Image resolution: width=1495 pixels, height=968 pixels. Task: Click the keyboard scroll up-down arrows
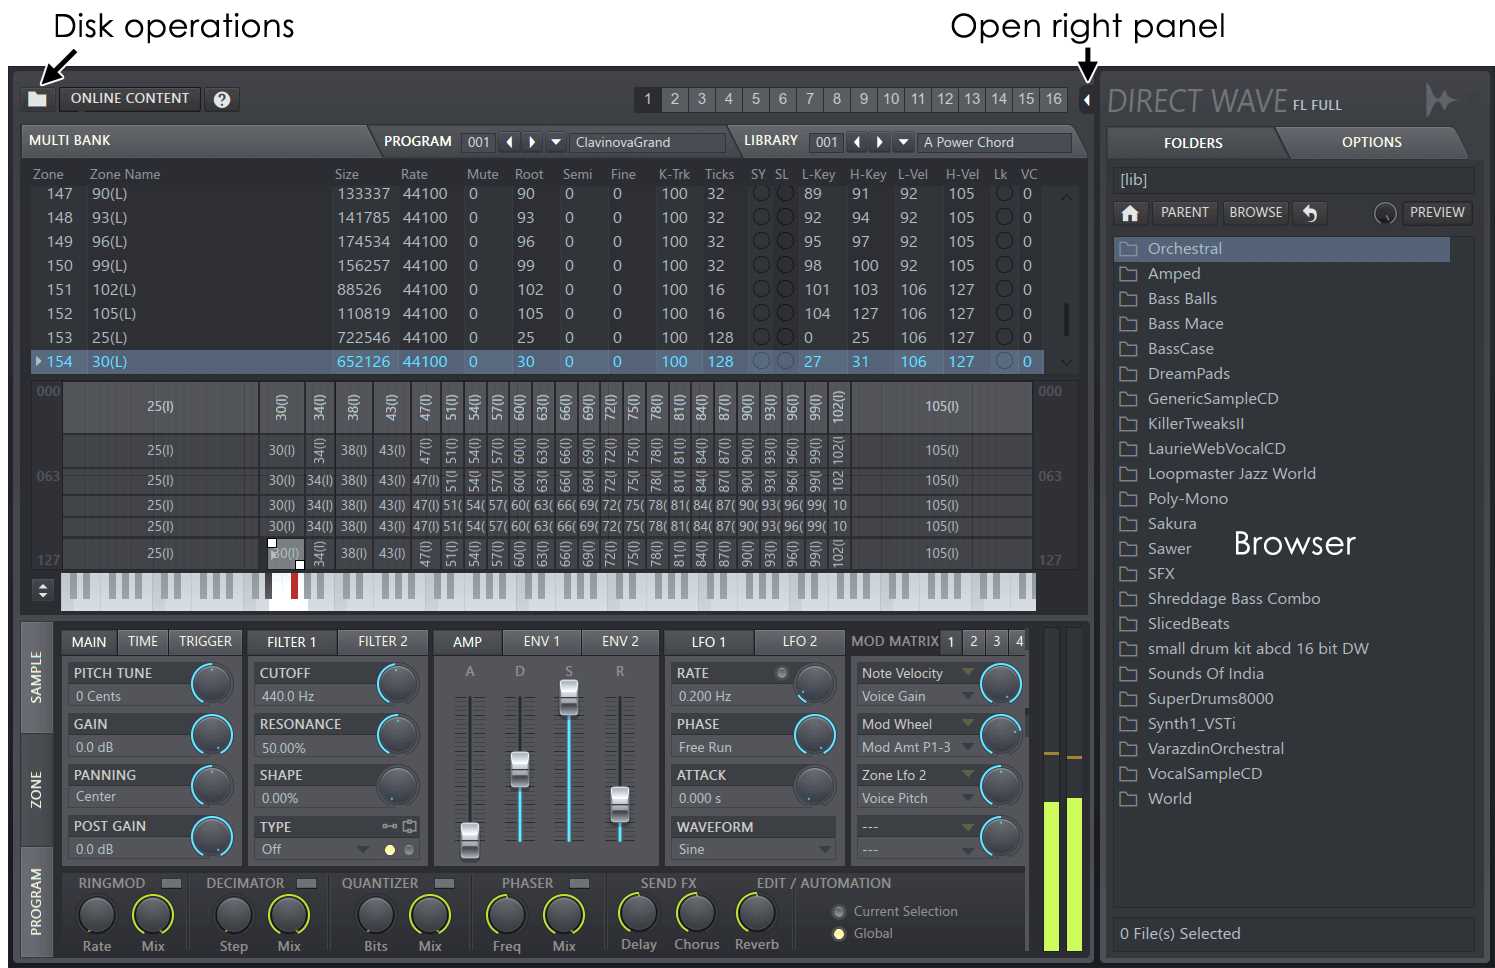pos(43,590)
